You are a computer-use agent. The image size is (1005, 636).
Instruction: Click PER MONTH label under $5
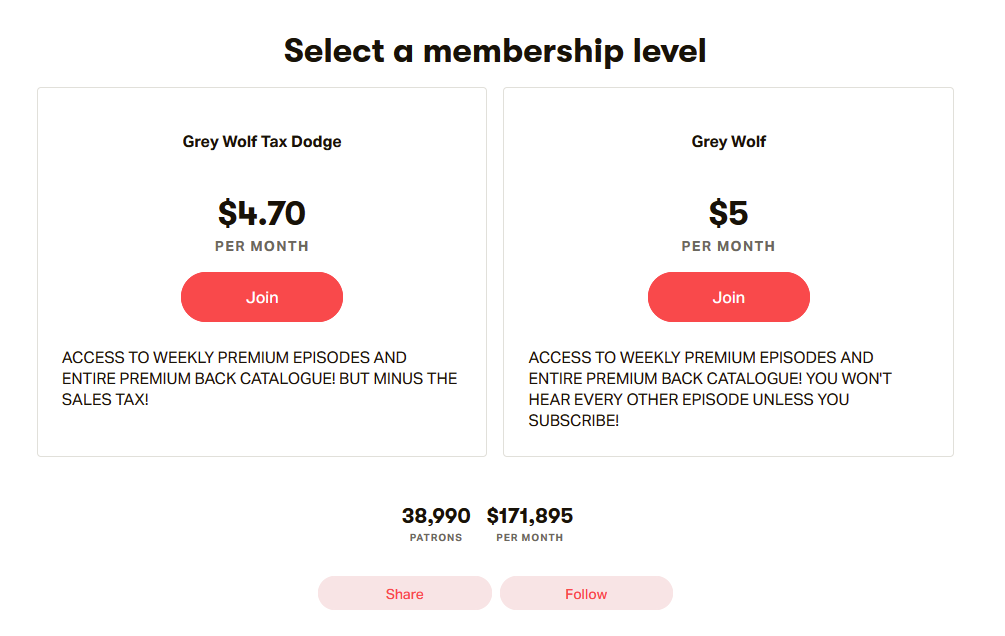pyautogui.click(x=729, y=246)
